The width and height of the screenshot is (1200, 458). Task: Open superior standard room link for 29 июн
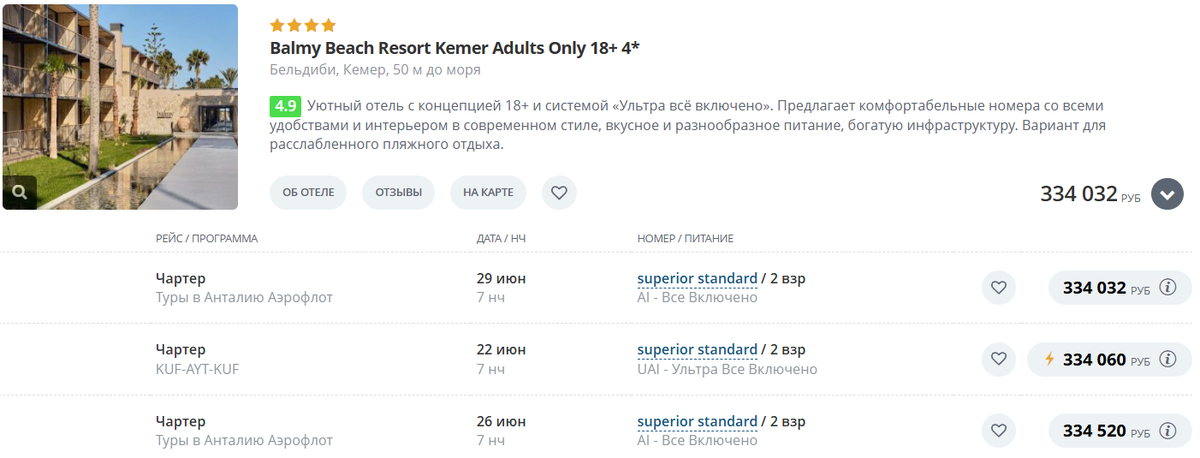click(x=697, y=279)
